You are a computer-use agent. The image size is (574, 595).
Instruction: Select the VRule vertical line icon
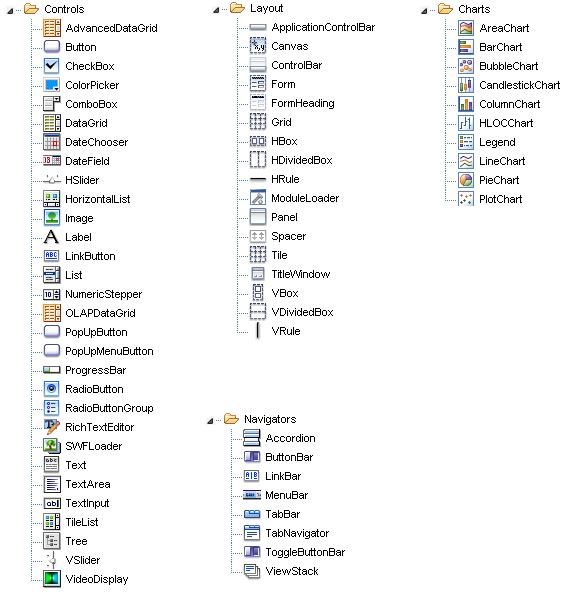(x=258, y=331)
